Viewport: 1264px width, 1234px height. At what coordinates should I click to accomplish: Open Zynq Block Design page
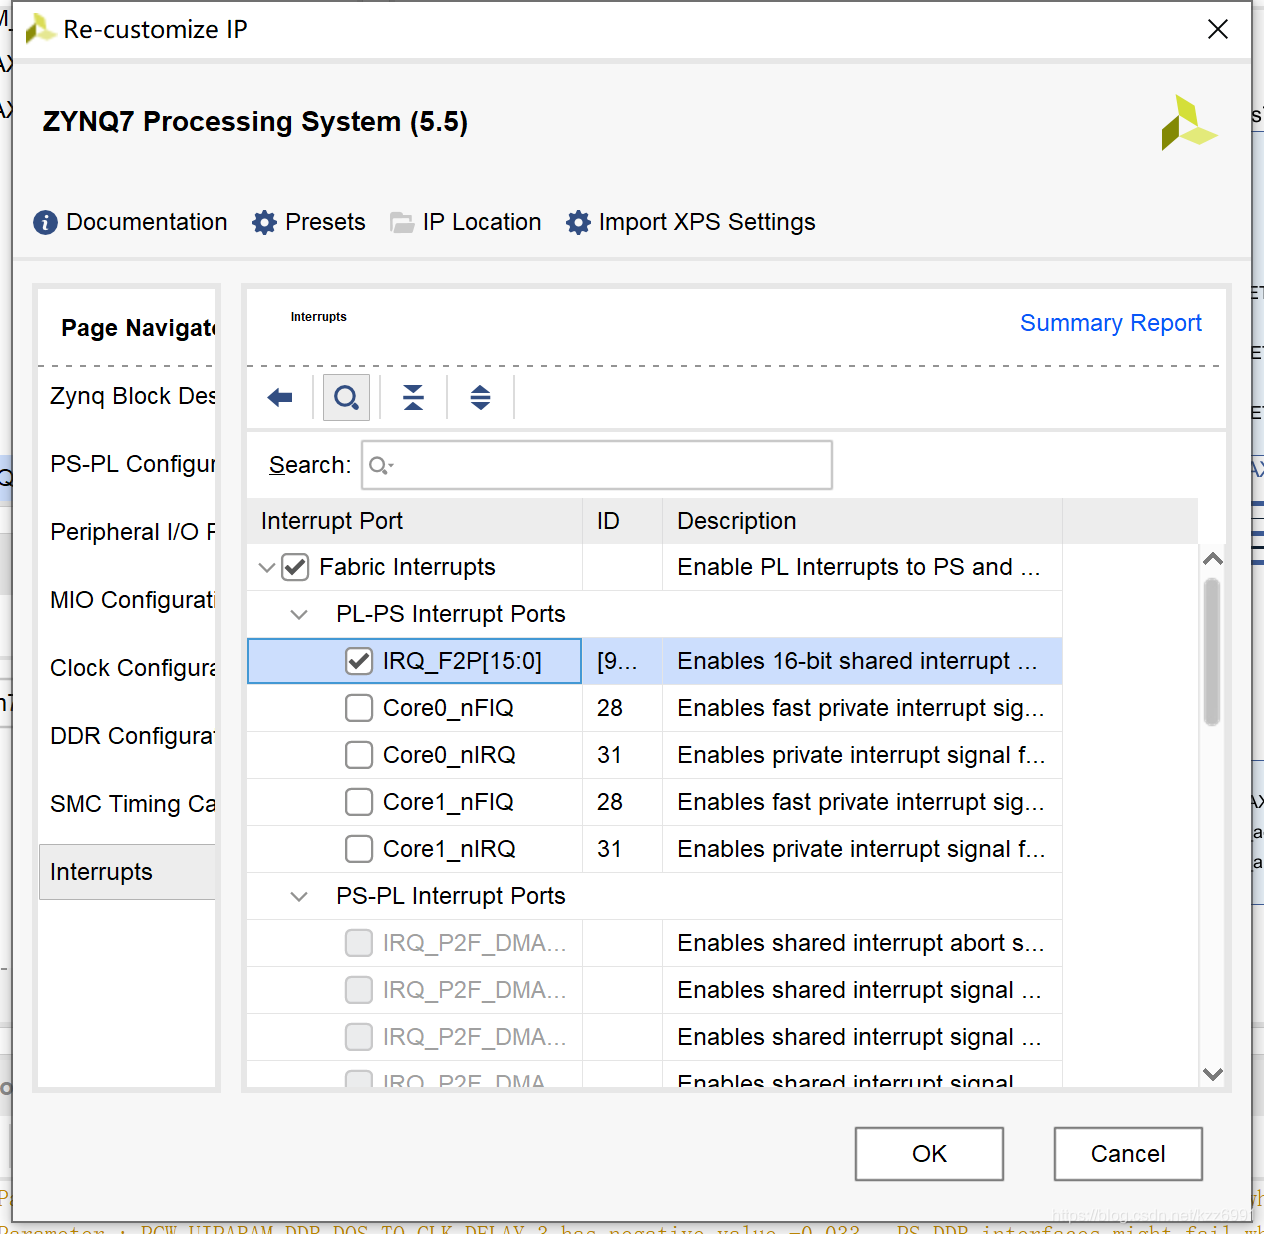tap(132, 396)
